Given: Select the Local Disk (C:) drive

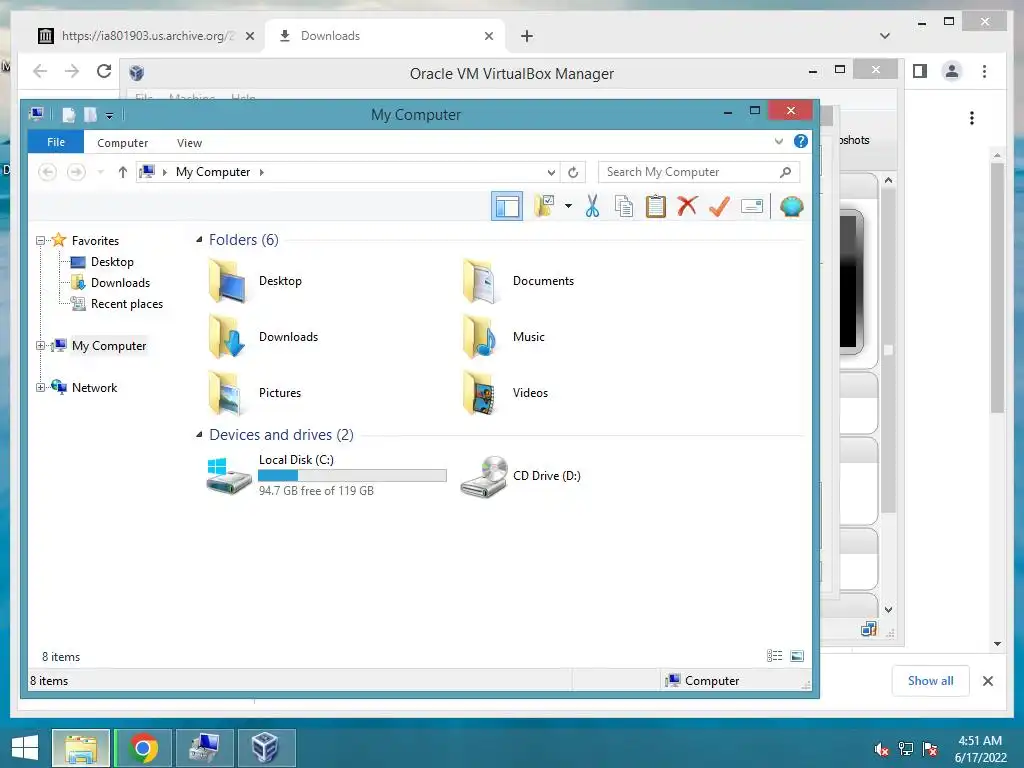Looking at the screenshot, I should [x=327, y=475].
